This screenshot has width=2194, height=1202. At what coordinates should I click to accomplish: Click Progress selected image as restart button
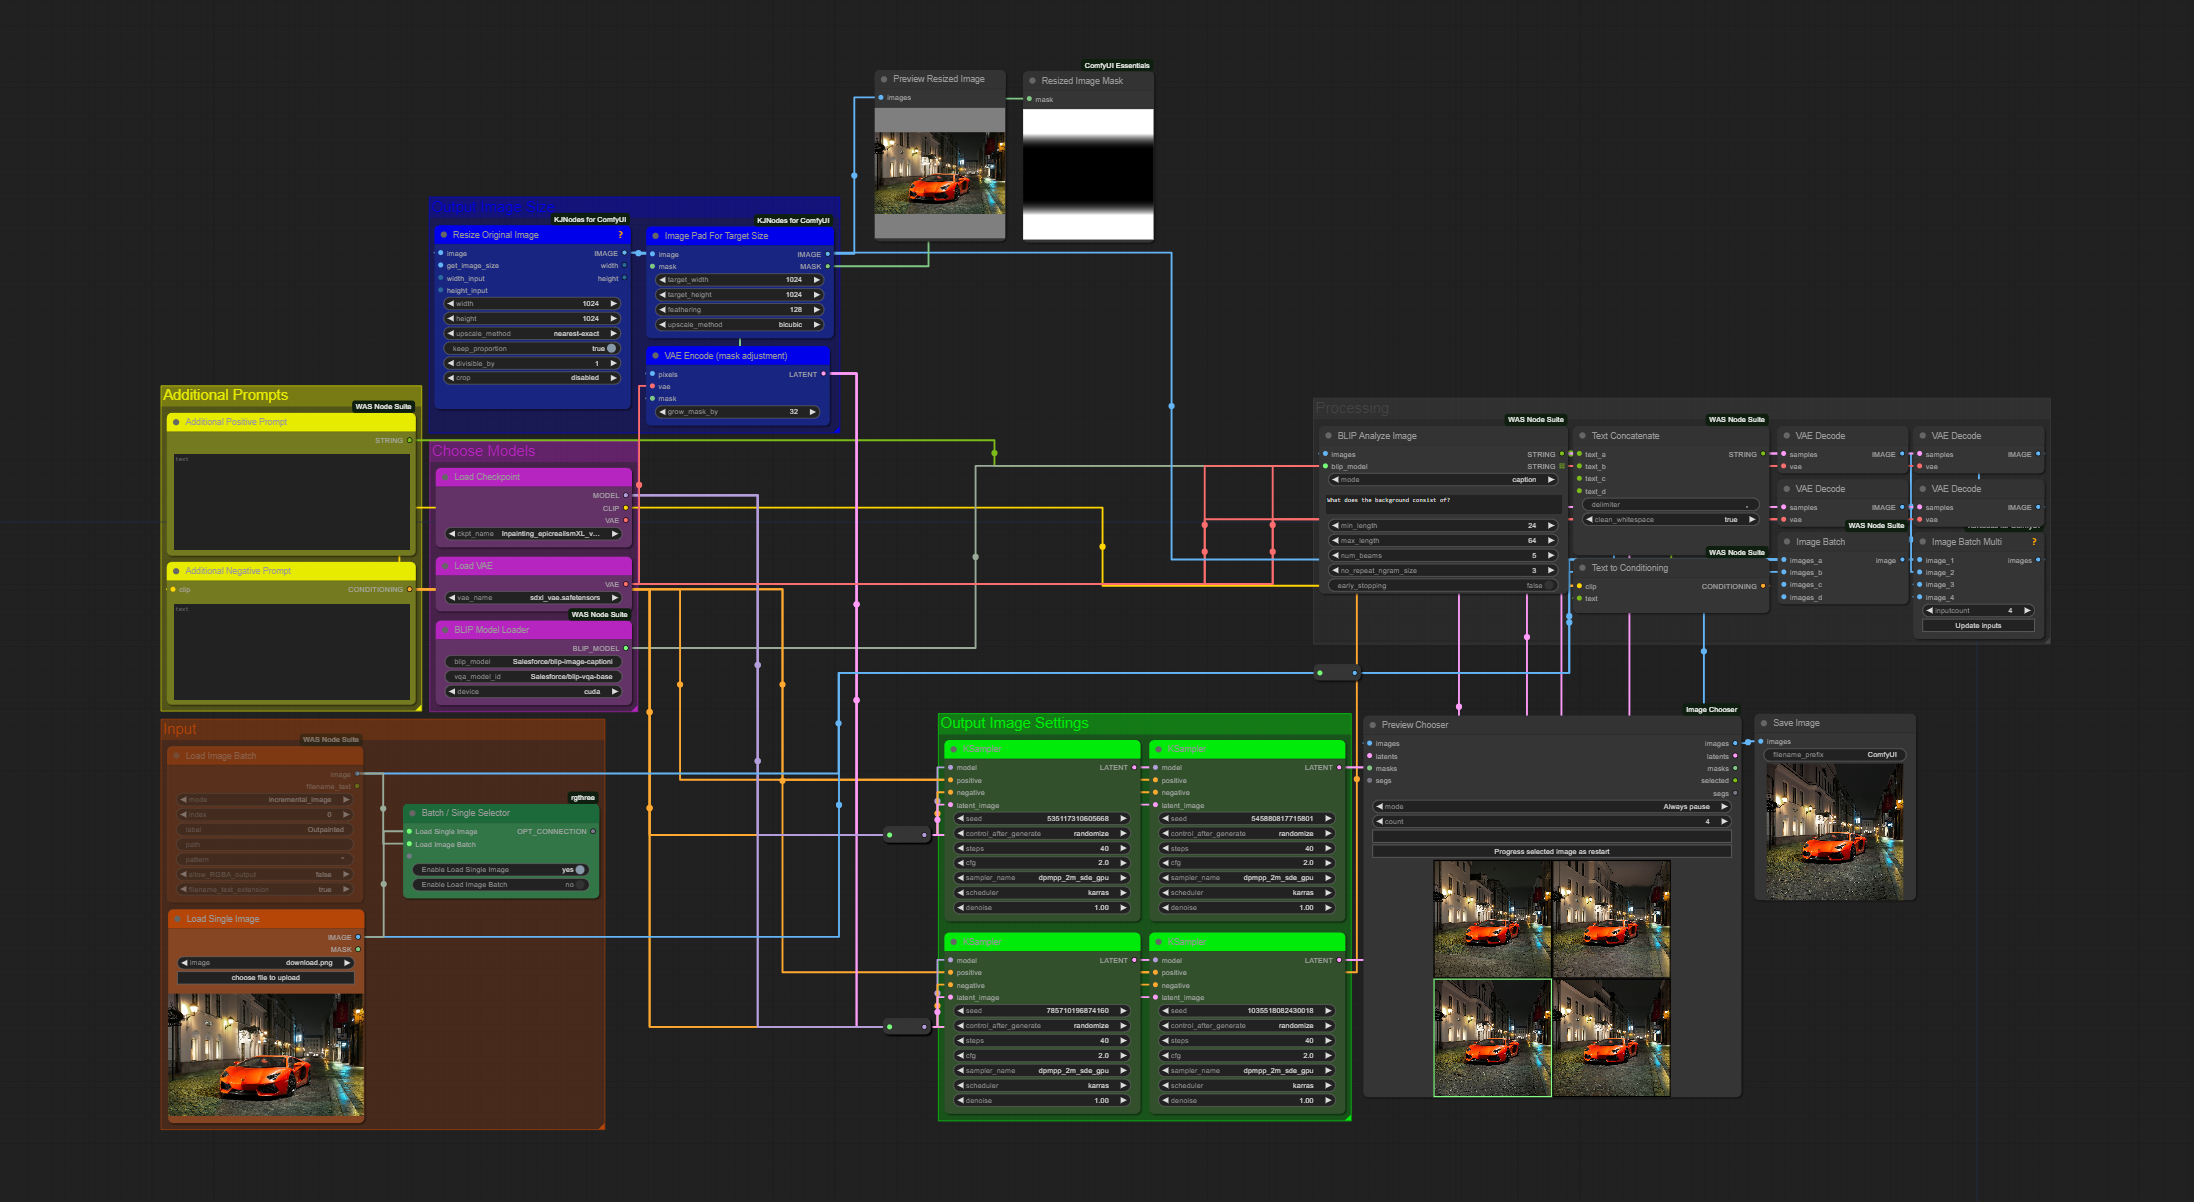point(1551,852)
